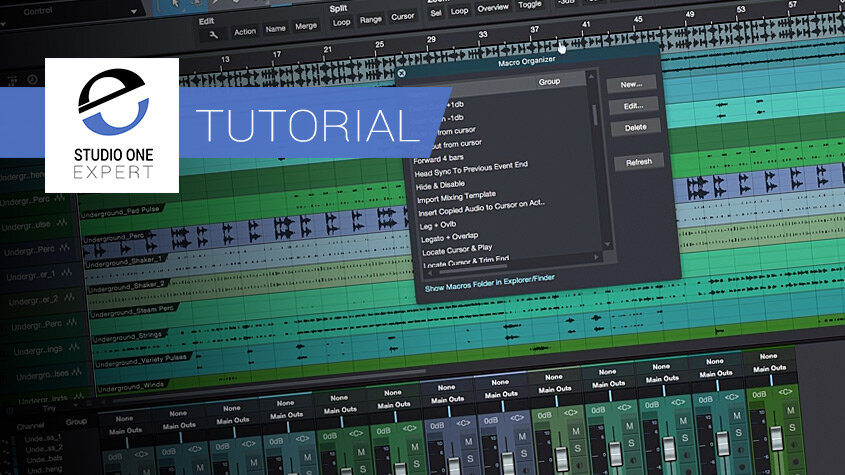This screenshot has width=845, height=475.
Task: Click Macro Organizer list scroll-down arrow
Action: point(608,245)
